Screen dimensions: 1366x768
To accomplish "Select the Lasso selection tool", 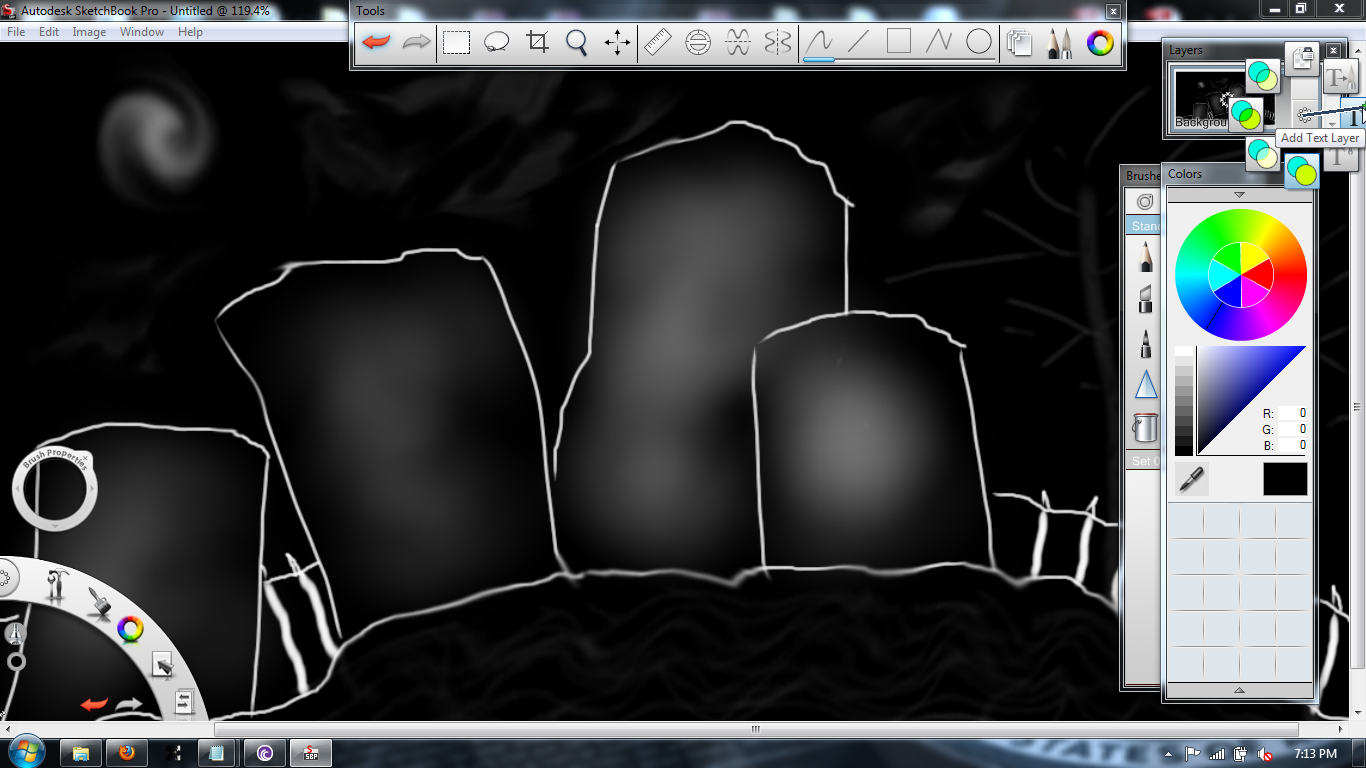I will click(x=497, y=42).
